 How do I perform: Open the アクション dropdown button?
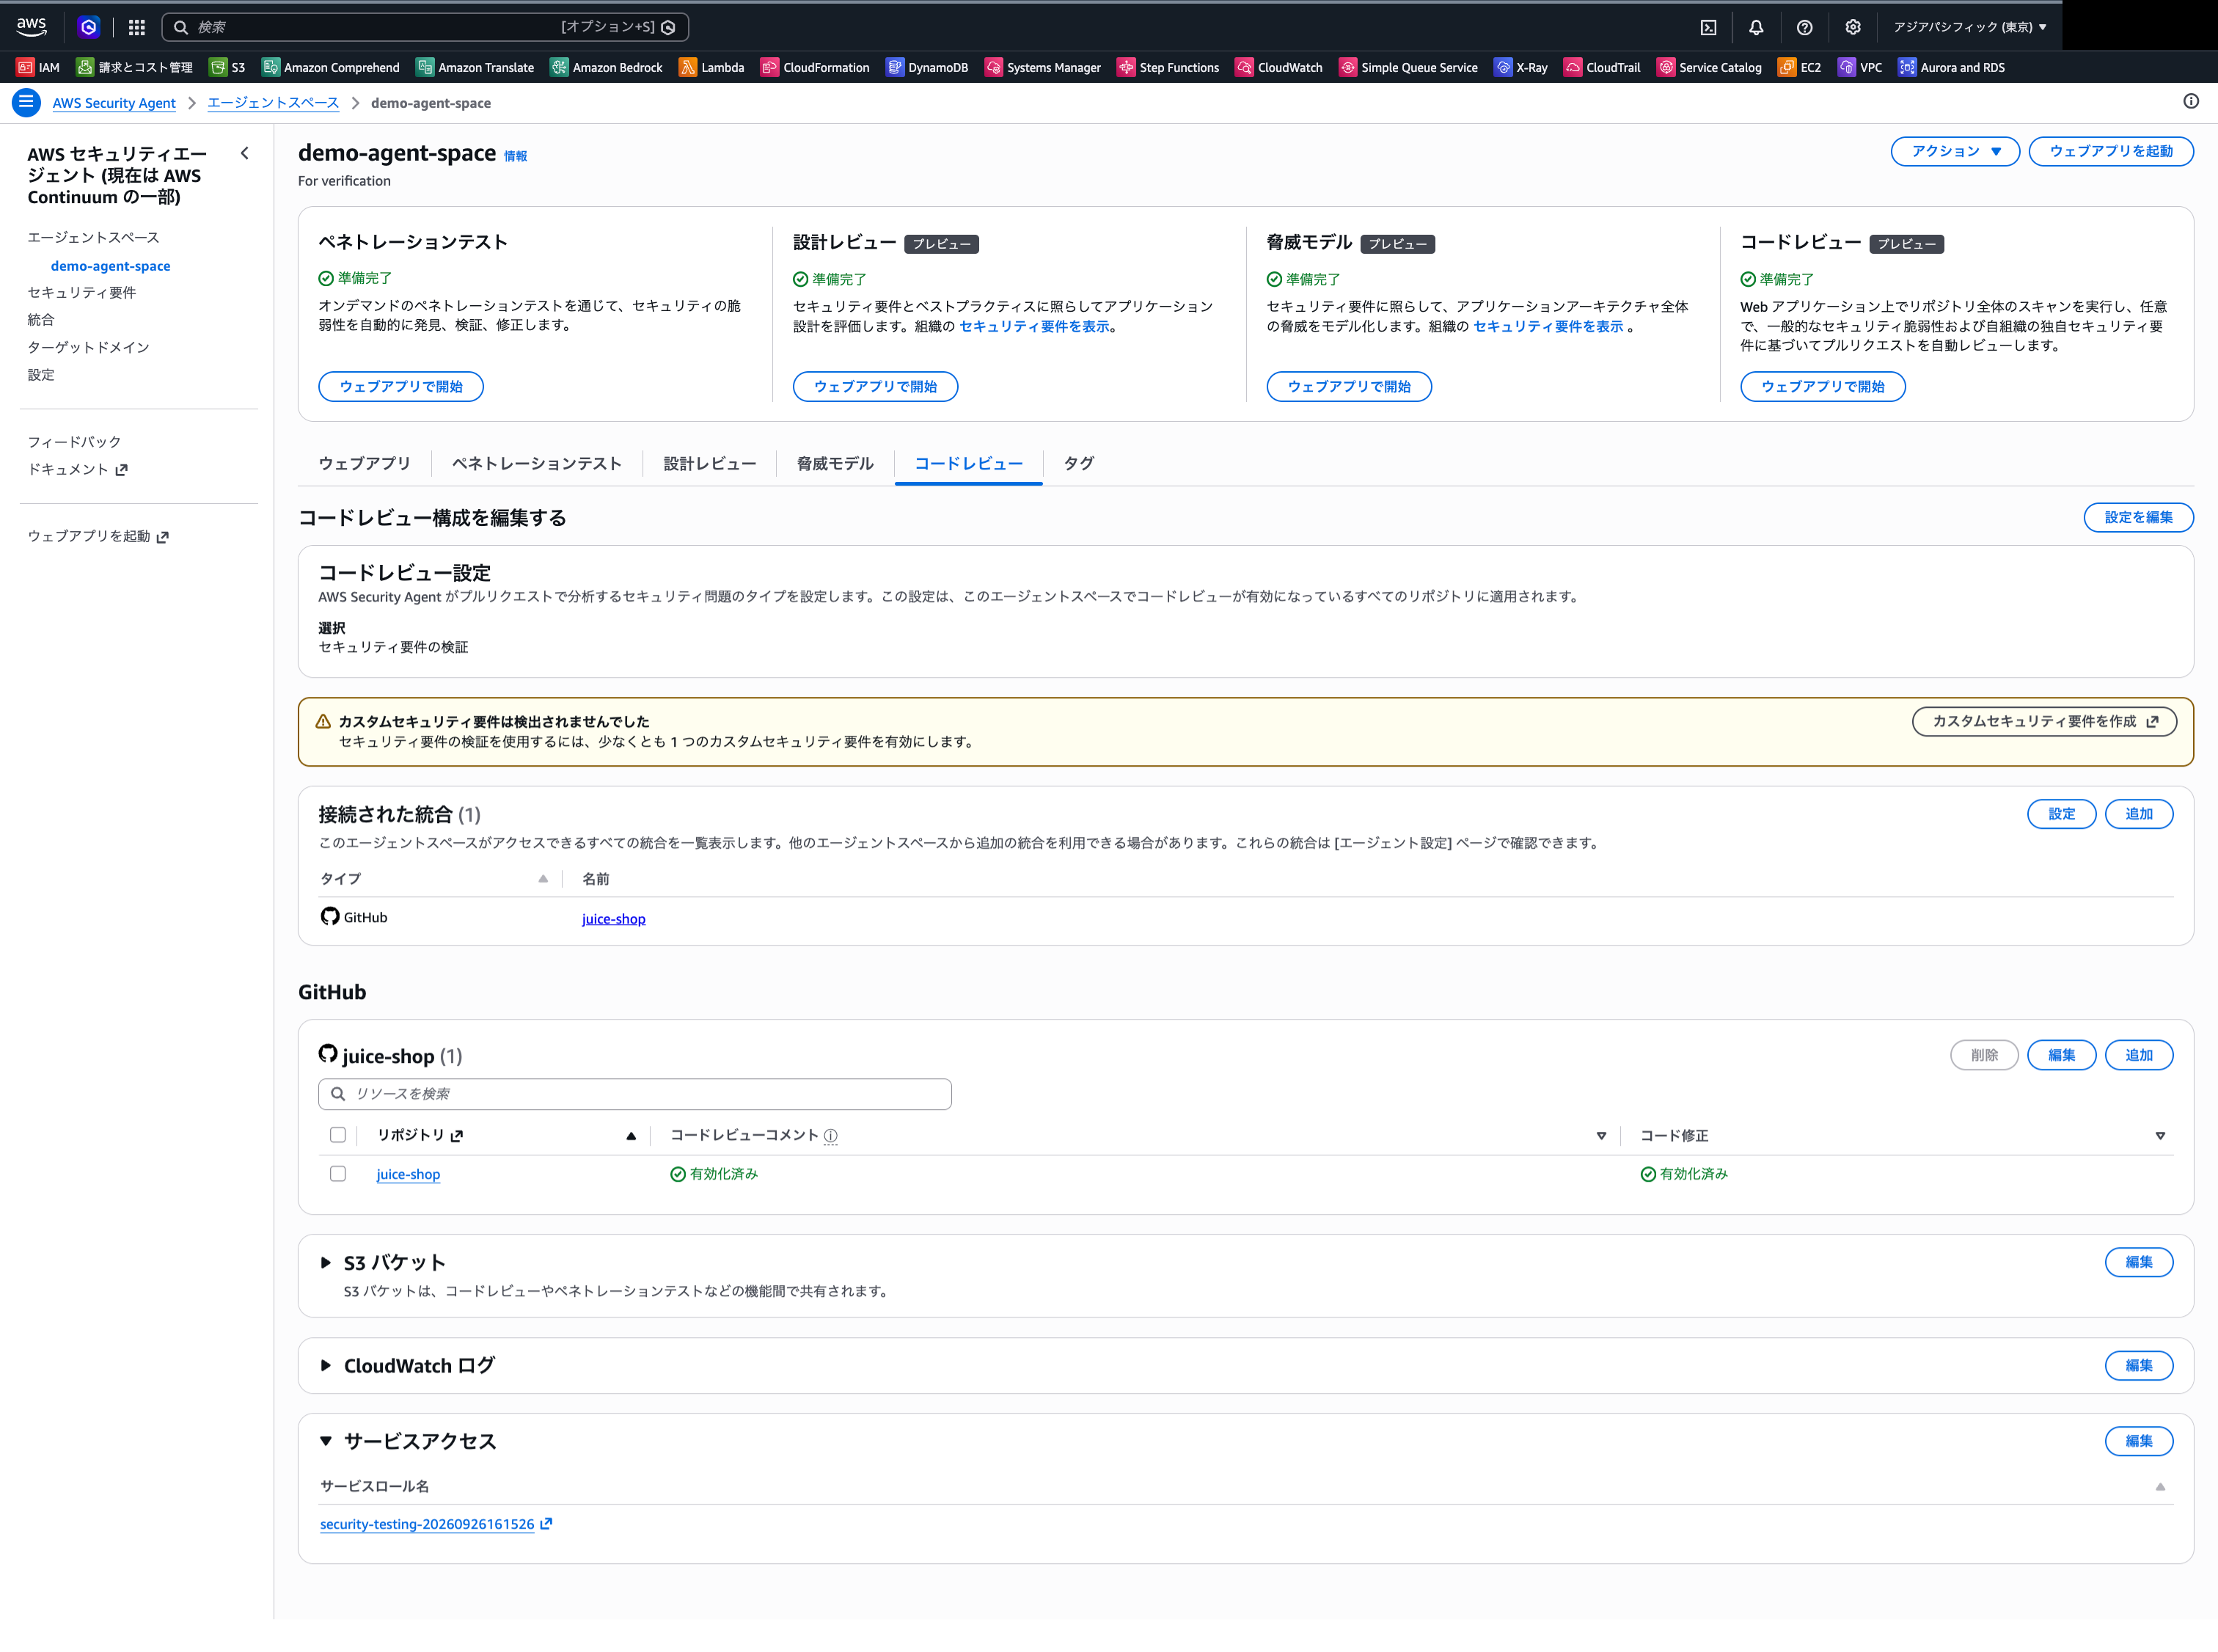click(x=1954, y=151)
